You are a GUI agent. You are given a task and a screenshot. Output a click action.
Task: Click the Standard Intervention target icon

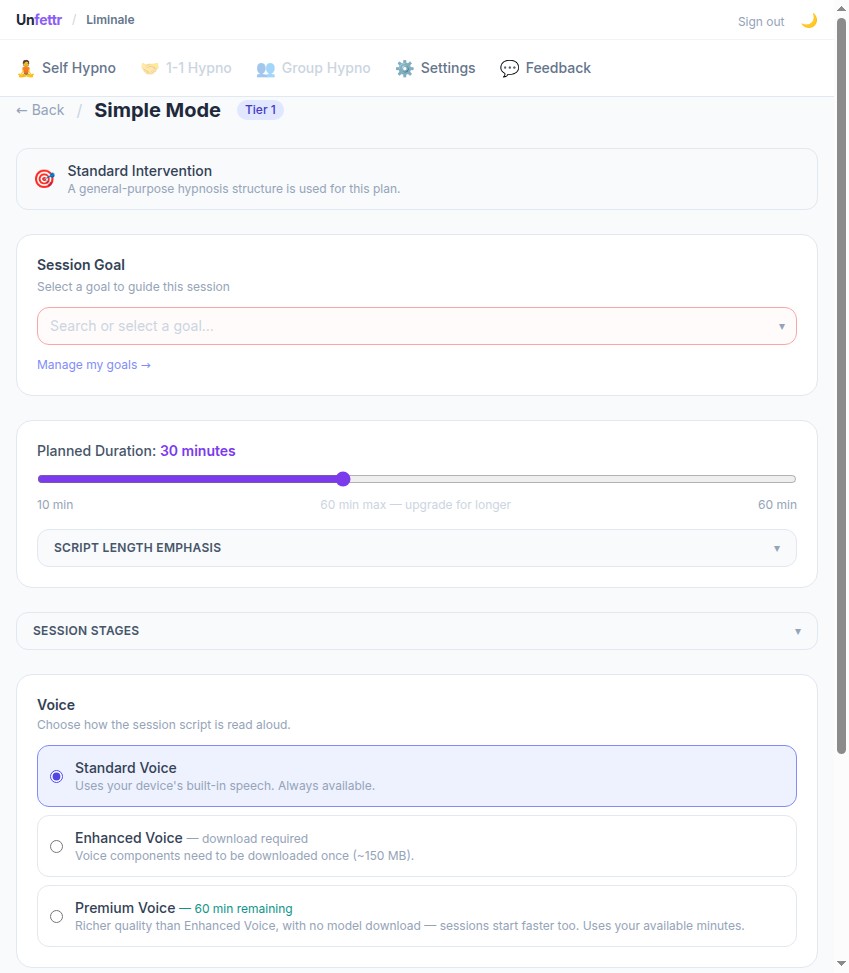pyautogui.click(x=45, y=179)
